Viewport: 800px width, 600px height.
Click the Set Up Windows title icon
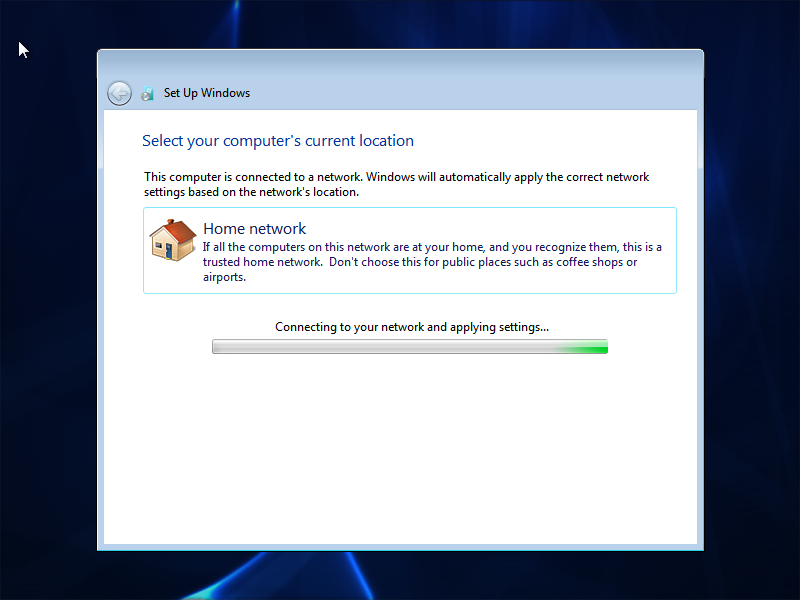click(x=147, y=93)
